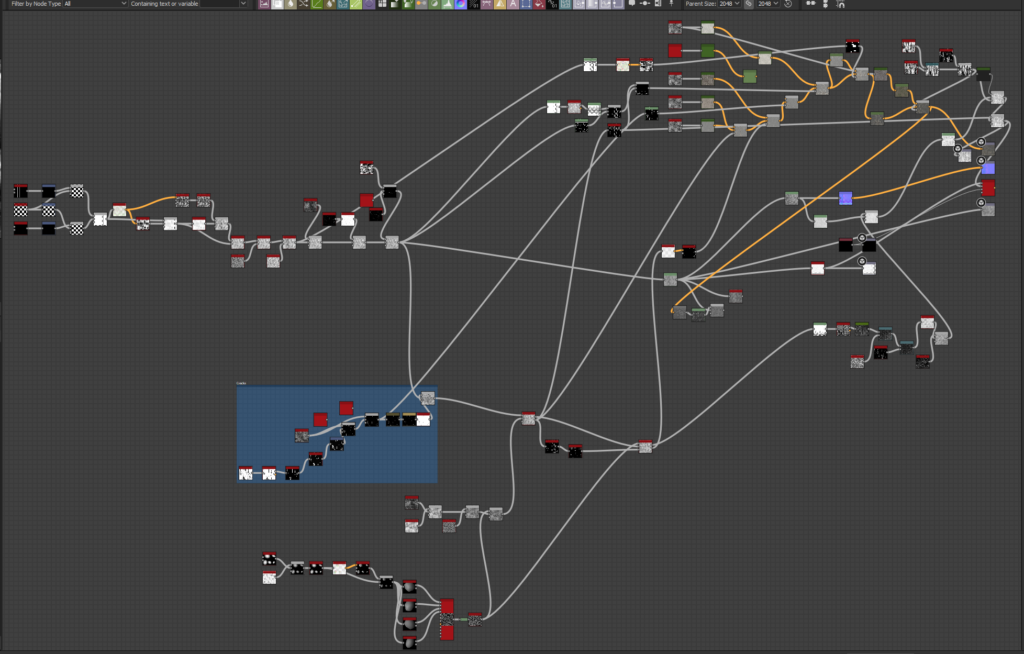Add a Warp node from the toolbar
This screenshot has width=1024, height=654.
tap(564, 4)
